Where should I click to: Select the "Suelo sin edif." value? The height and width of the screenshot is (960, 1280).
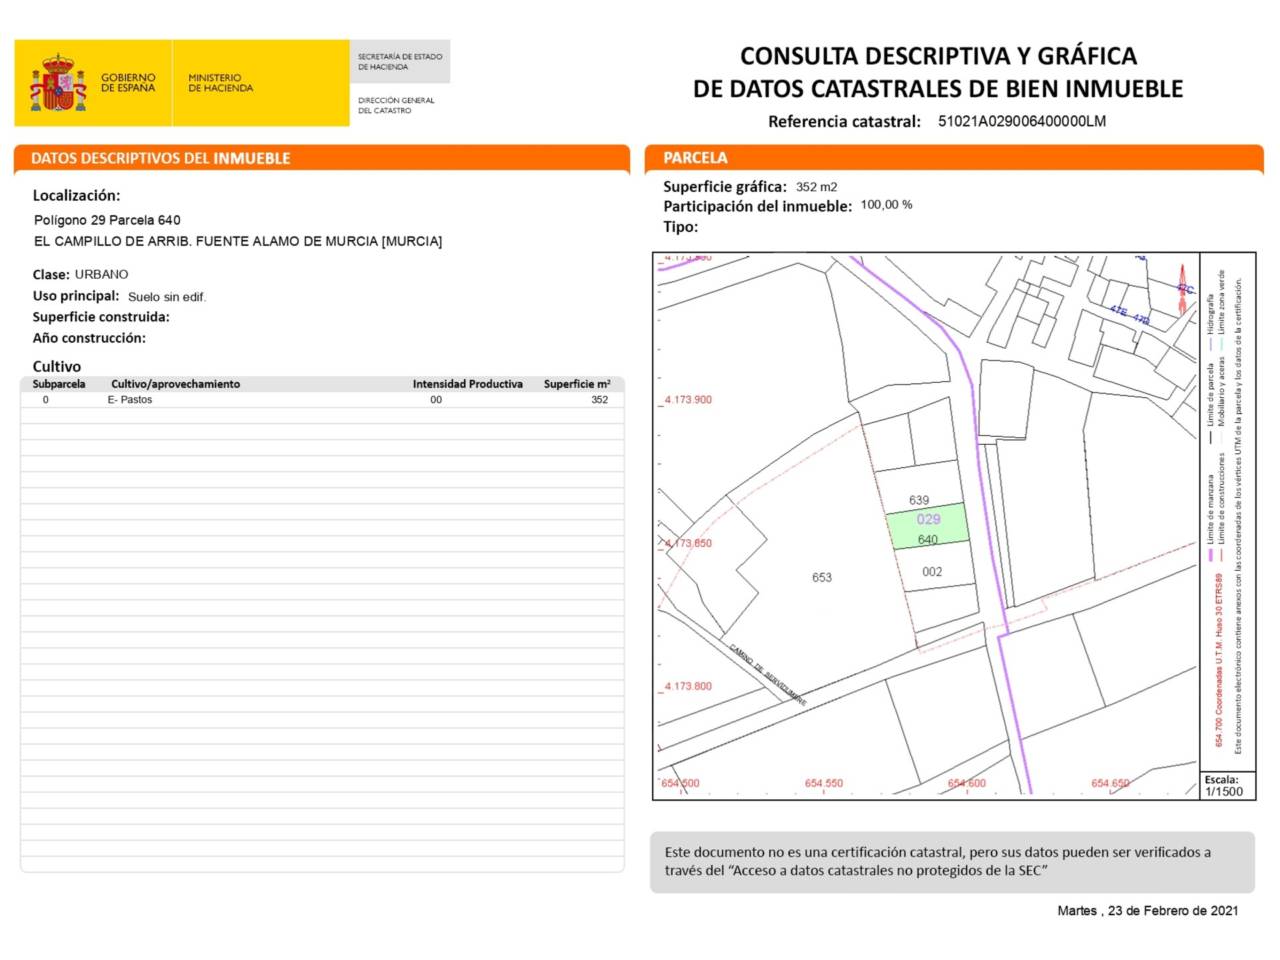pos(167,297)
